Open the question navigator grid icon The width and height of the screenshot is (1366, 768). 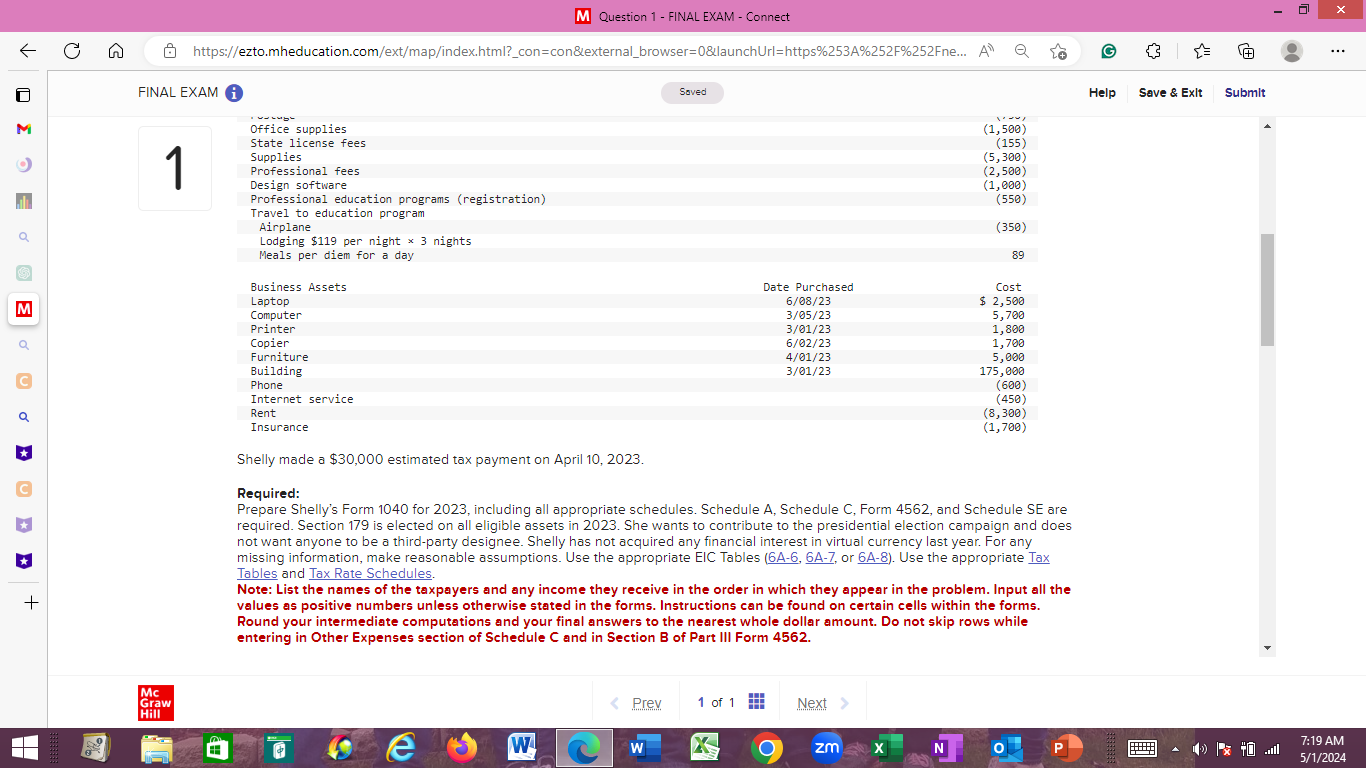click(756, 701)
